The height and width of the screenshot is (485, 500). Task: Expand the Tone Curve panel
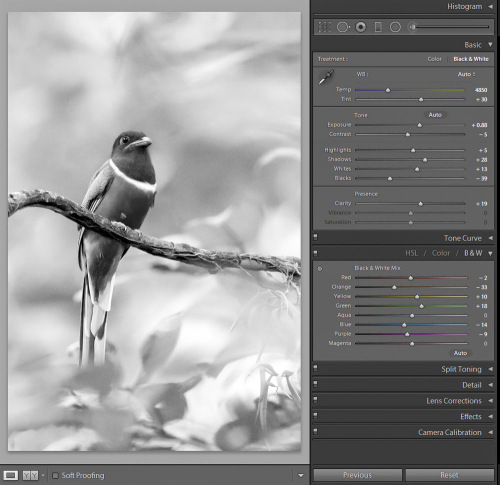pyautogui.click(x=490, y=238)
